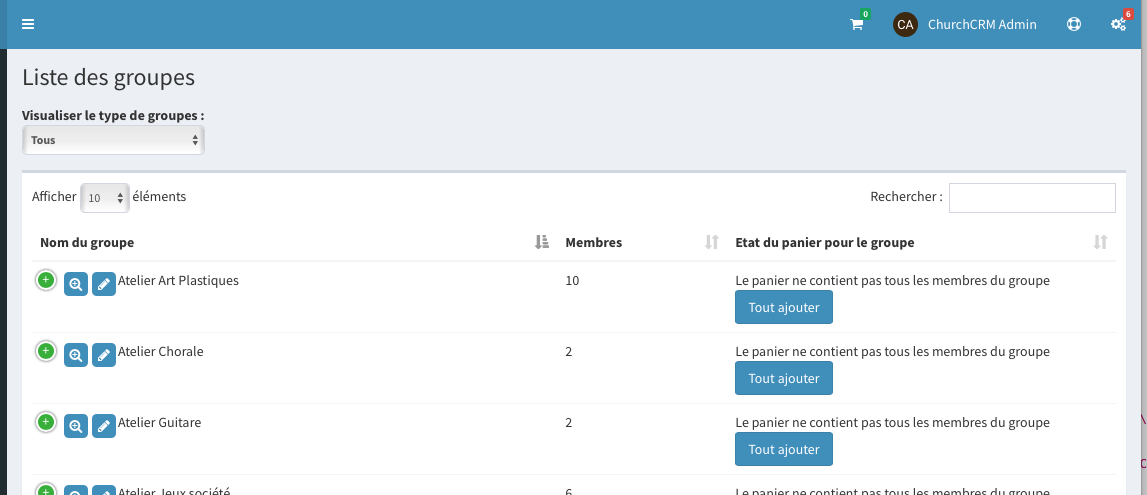Image resolution: width=1147 pixels, height=495 pixels.
Task: View Atelier Art Plastiques group details
Action: [x=76, y=284]
